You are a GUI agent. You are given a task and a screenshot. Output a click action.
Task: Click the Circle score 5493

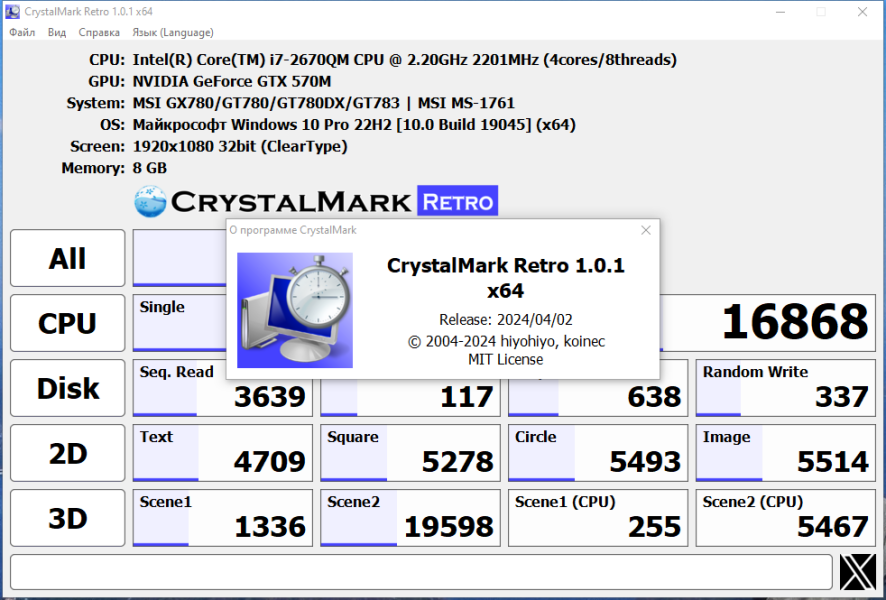[x=598, y=453]
